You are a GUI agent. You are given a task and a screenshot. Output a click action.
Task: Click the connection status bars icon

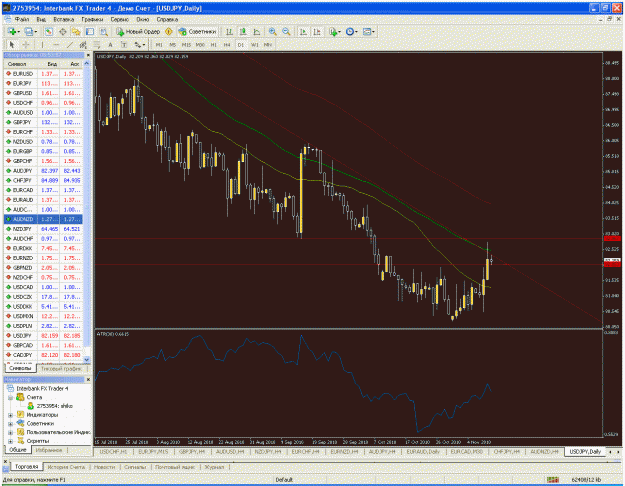[553, 480]
